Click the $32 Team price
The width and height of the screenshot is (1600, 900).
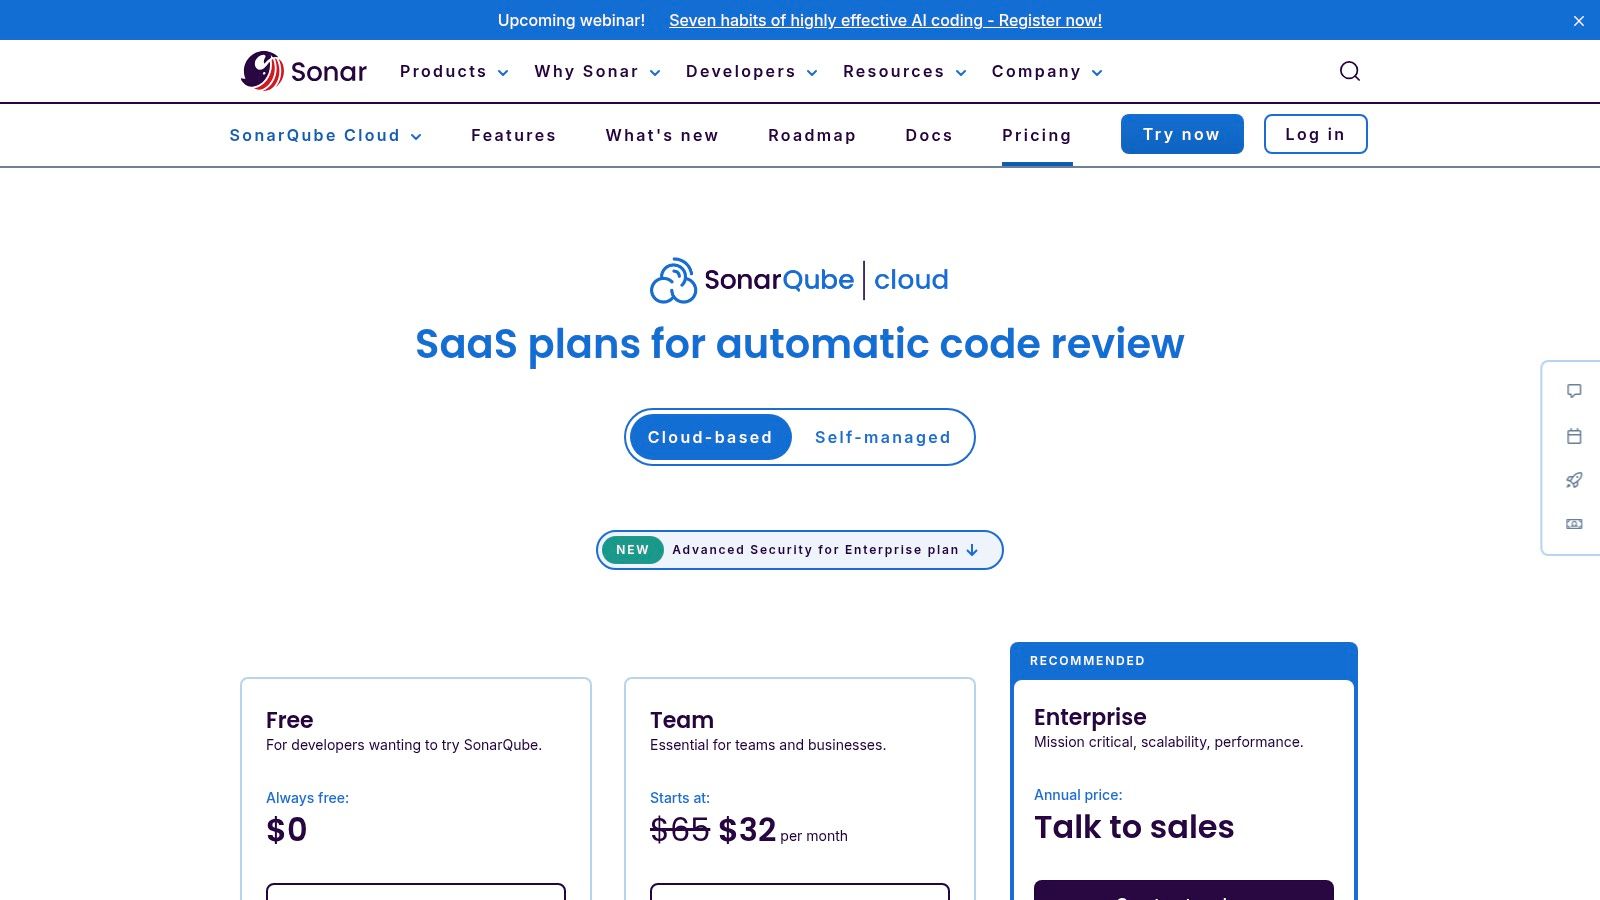(x=747, y=830)
